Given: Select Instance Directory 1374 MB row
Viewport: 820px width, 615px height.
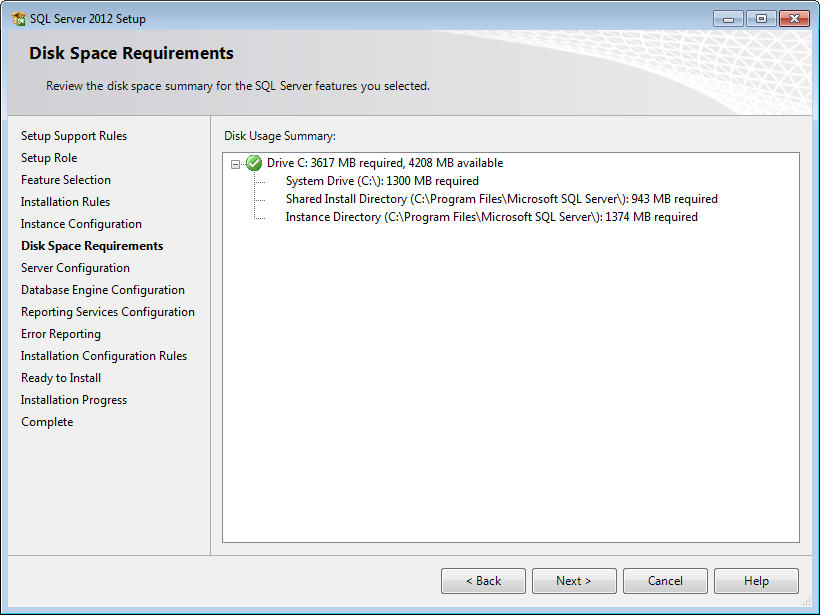Looking at the screenshot, I should [492, 217].
